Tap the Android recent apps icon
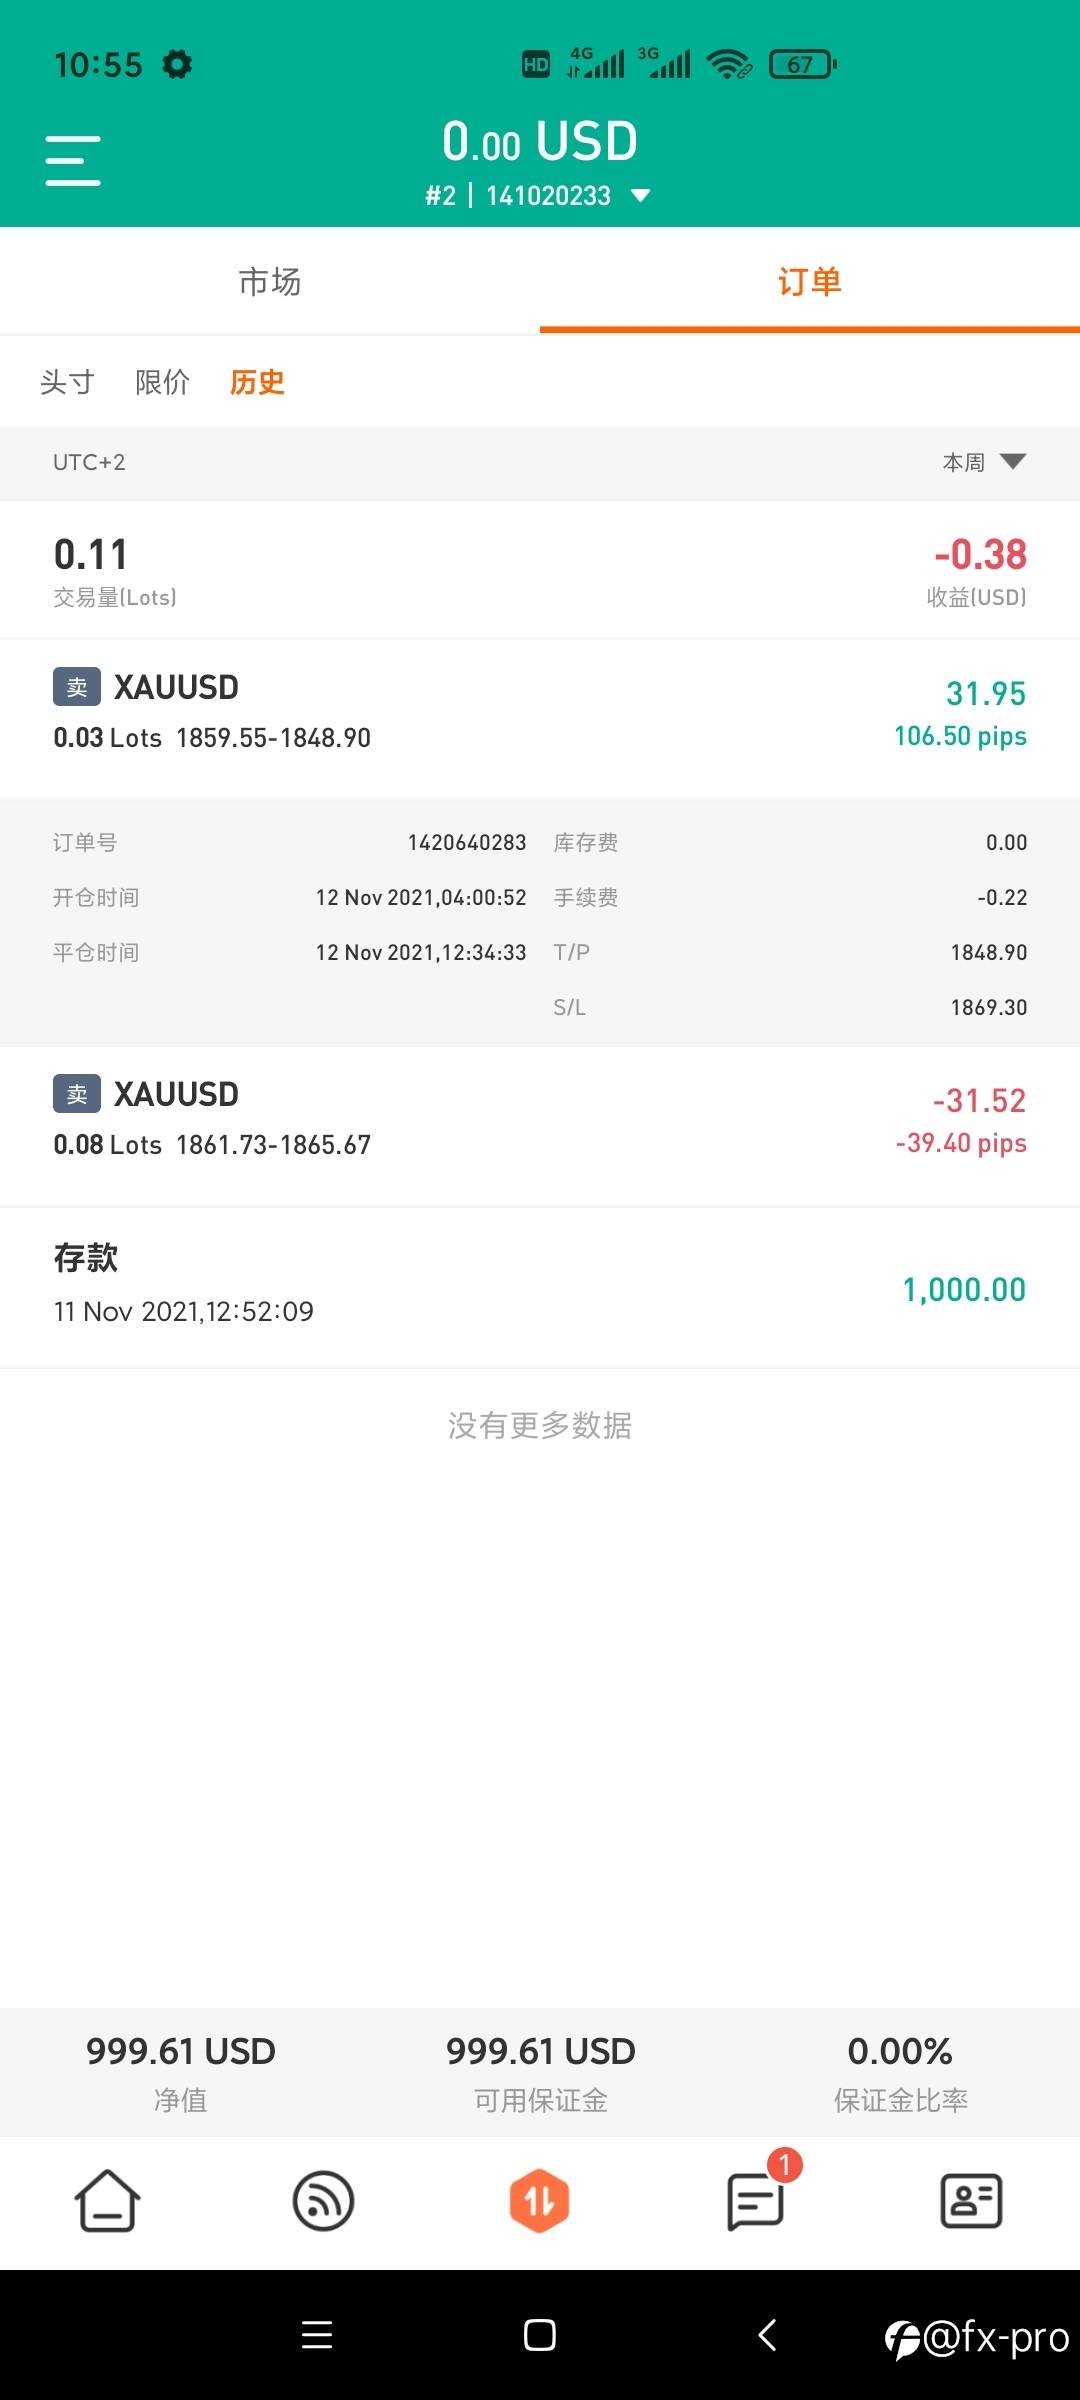Screen dimensions: 1080x2400 (x=317, y=2335)
